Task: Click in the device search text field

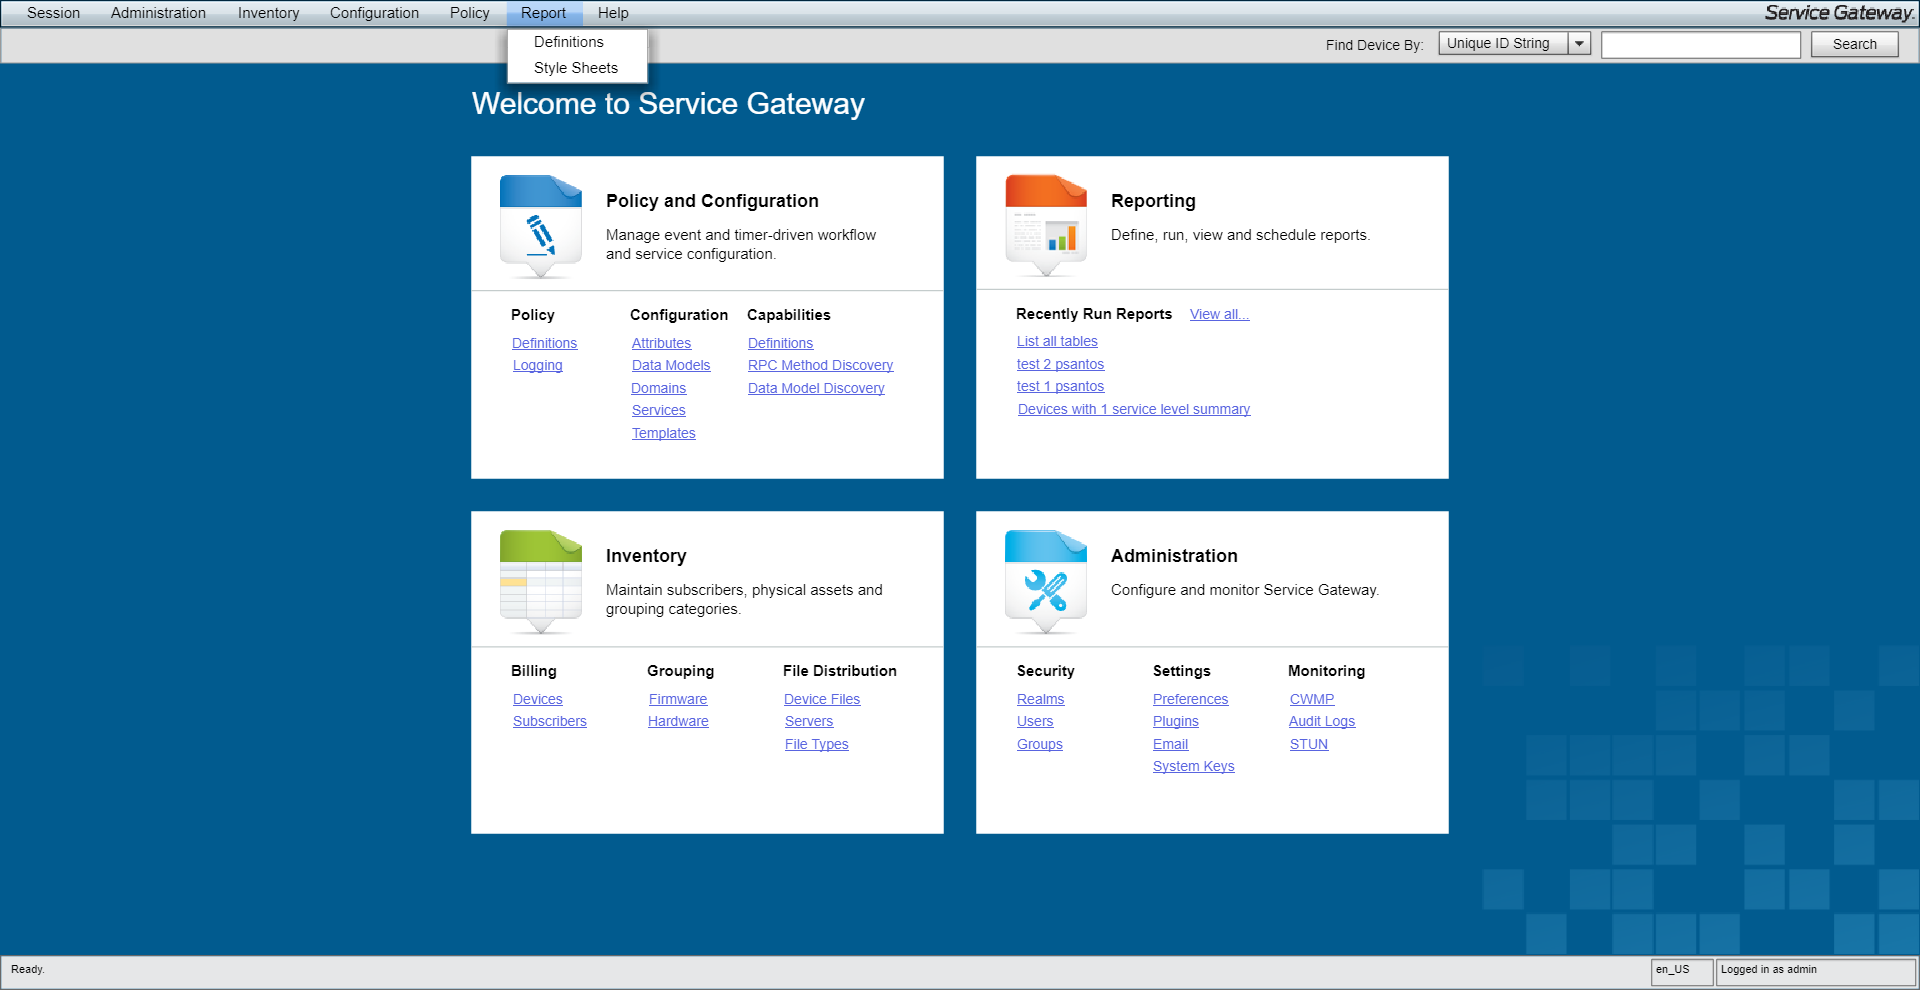Action: (x=1700, y=45)
